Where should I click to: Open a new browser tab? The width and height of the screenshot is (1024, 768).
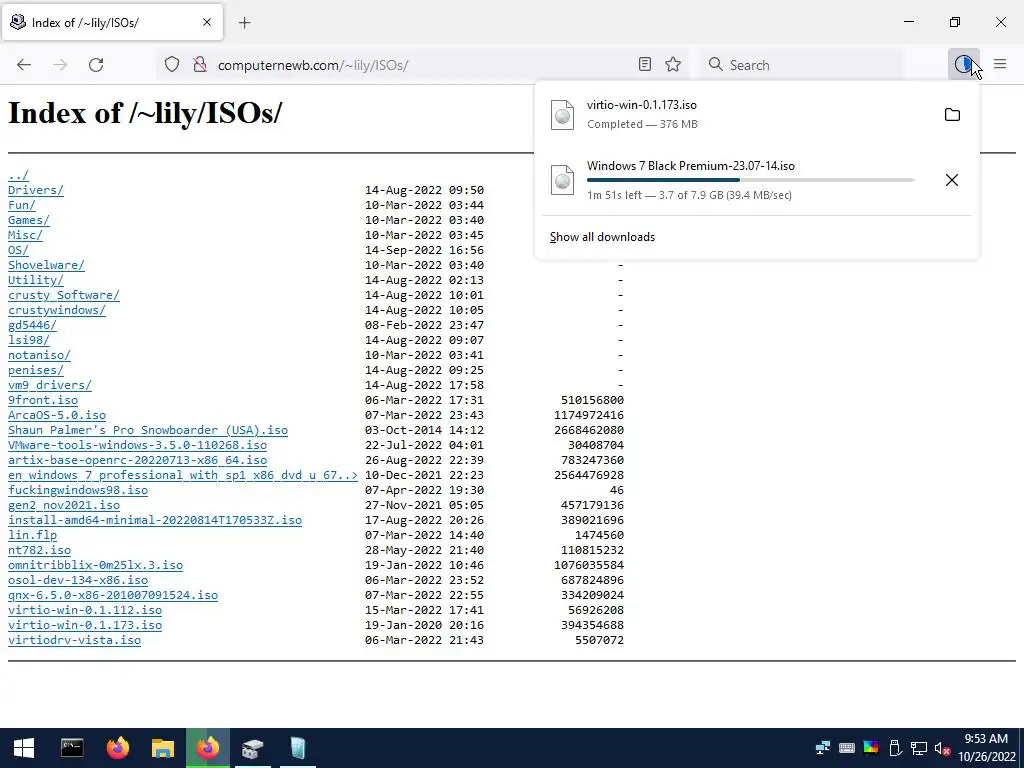(244, 23)
